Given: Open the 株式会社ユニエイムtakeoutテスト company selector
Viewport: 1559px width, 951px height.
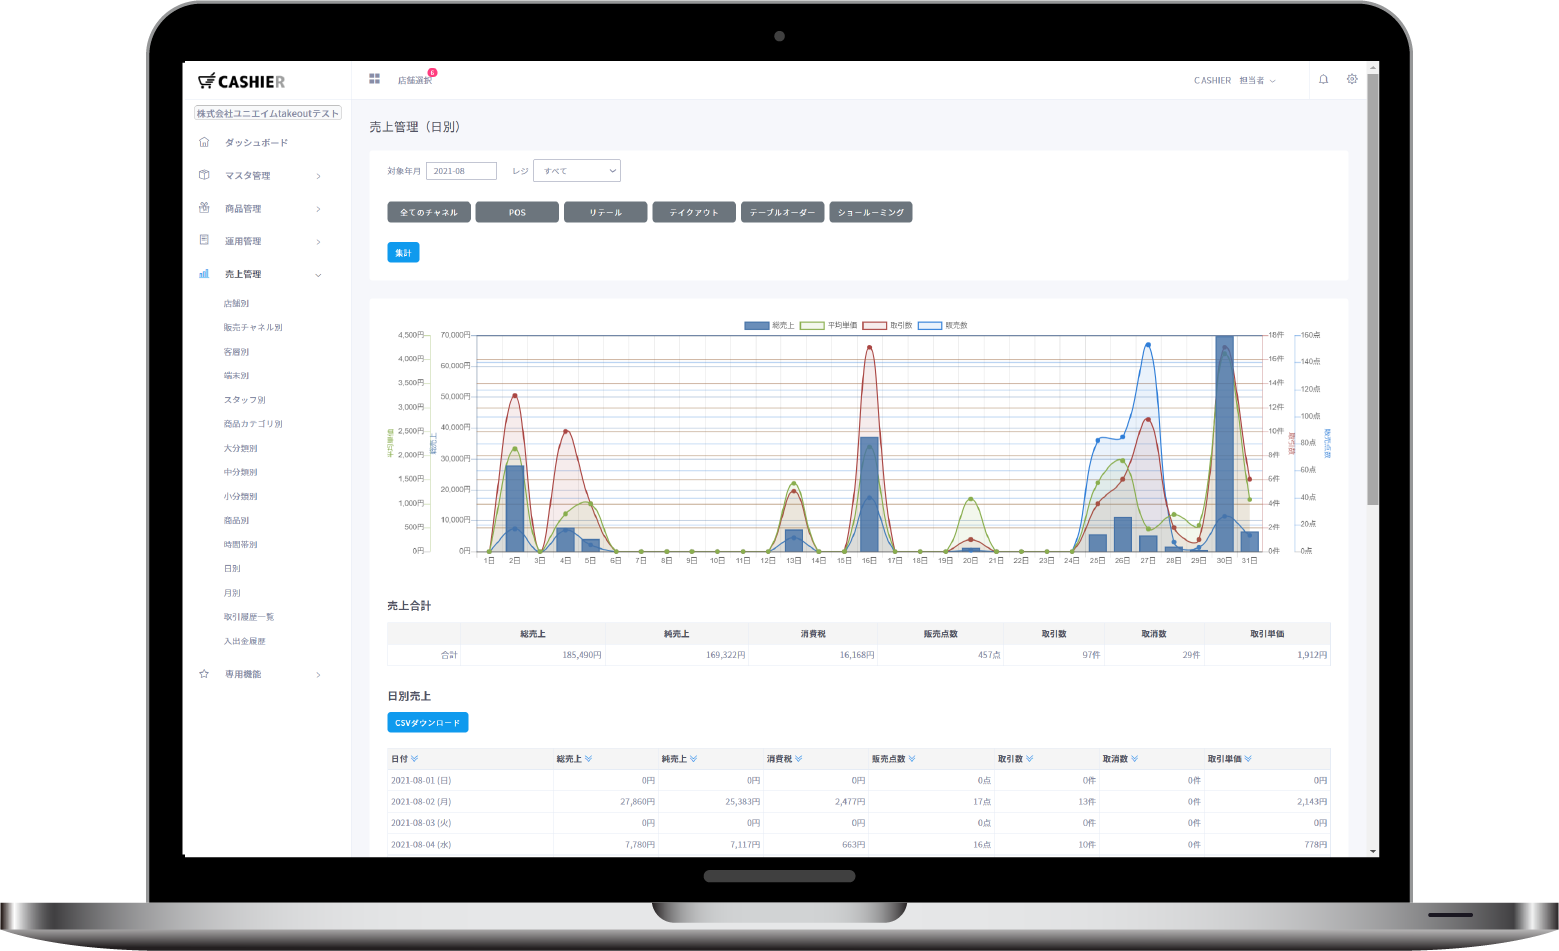Looking at the screenshot, I should point(268,113).
